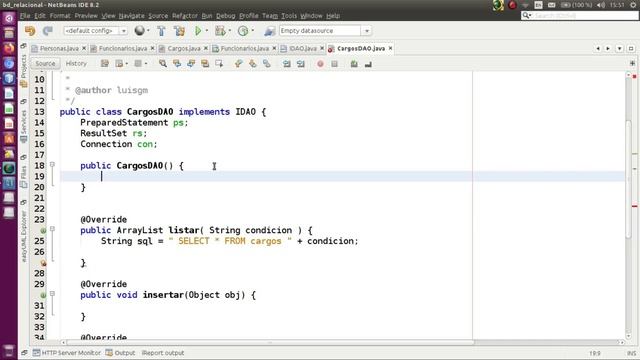
Task: Click the Uncomment editor toolbar icon
Action: point(368,64)
